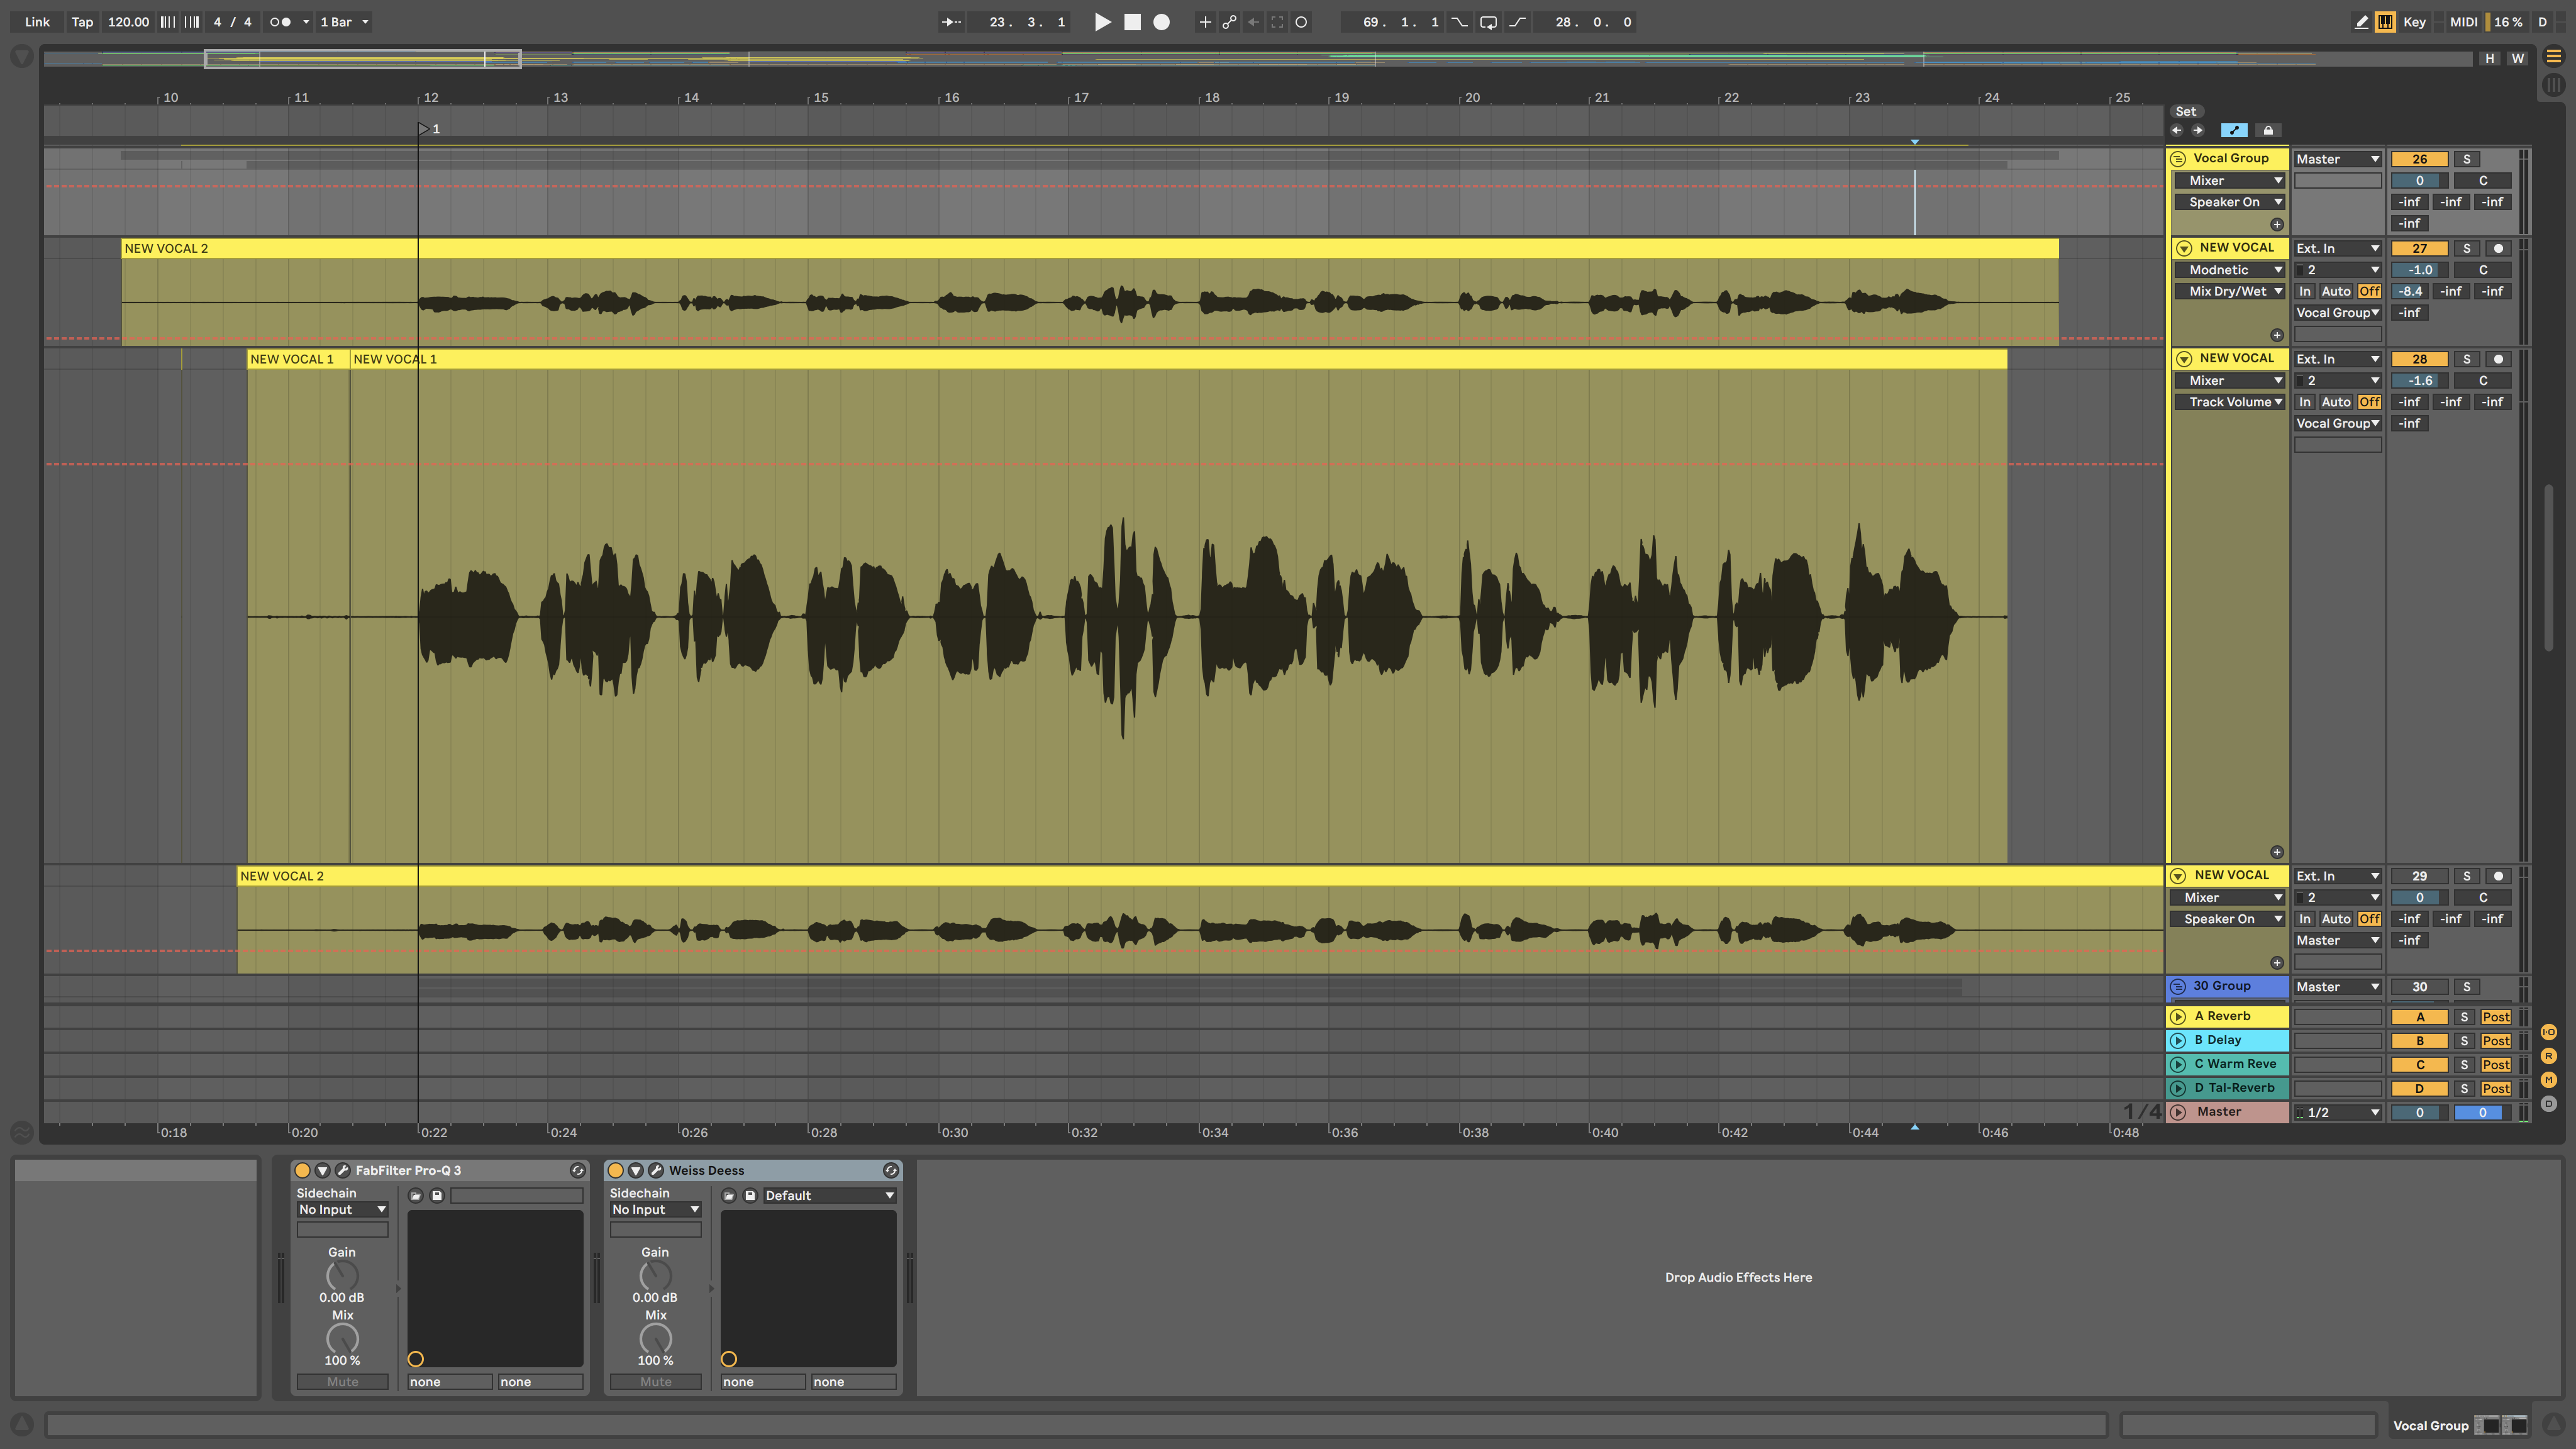Switch on Key map mode

click(x=2414, y=22)
